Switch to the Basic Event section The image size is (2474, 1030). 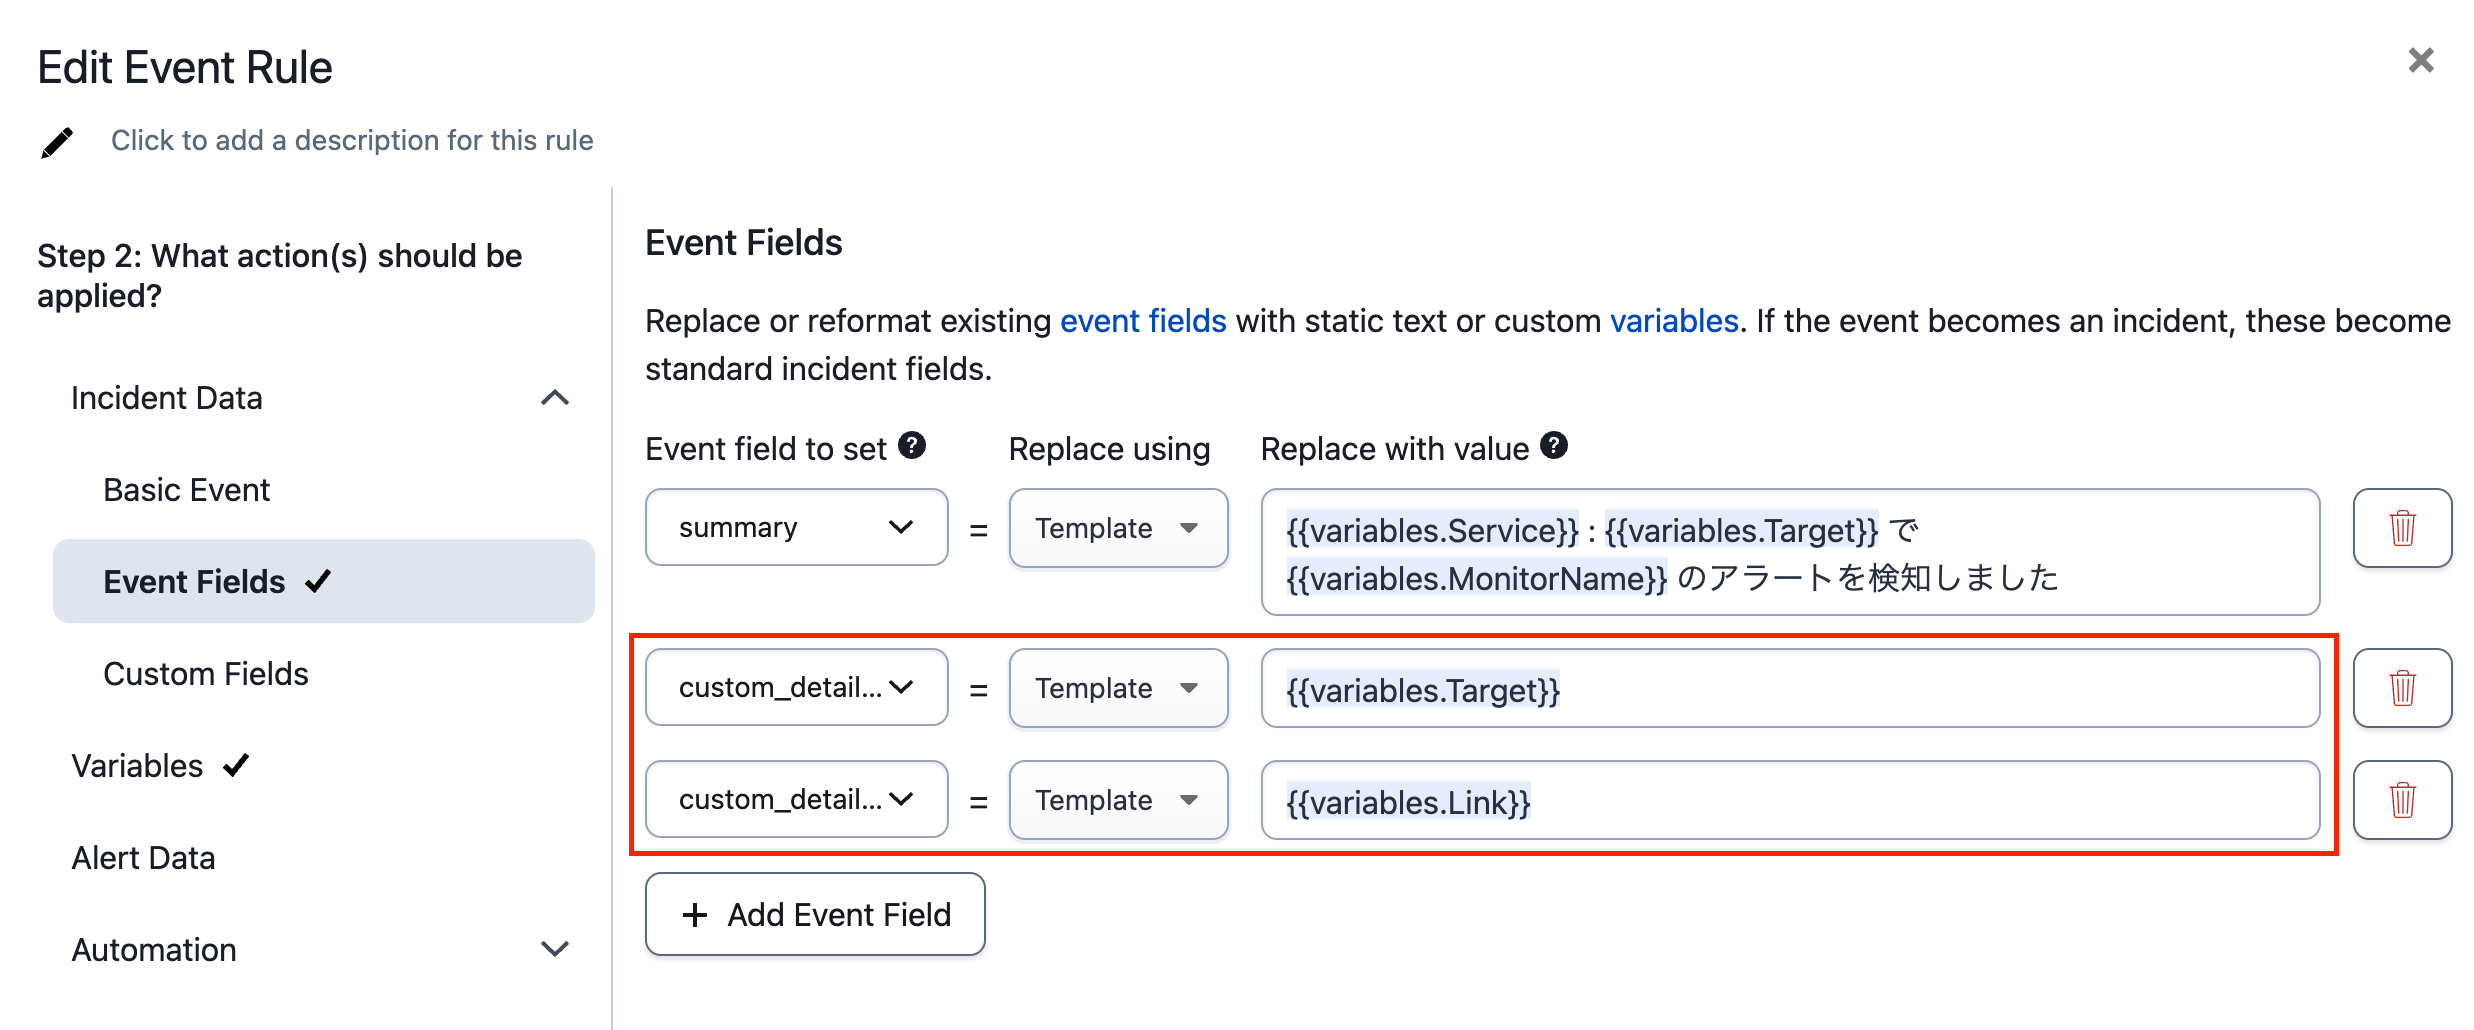(x=186, y=489)
